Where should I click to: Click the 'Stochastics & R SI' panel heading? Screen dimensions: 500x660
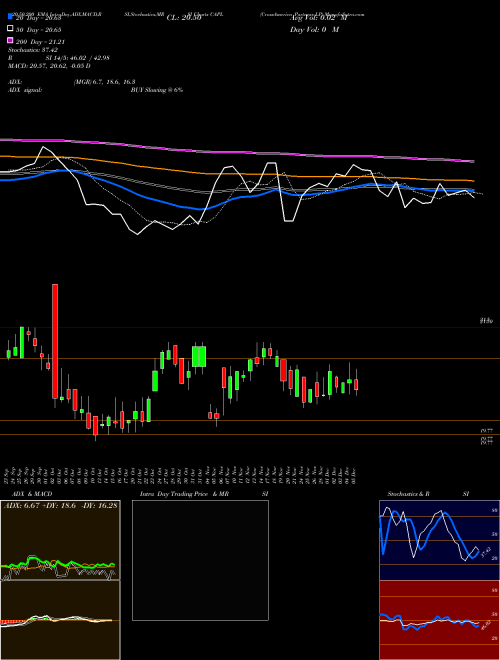tap(428, 494)
